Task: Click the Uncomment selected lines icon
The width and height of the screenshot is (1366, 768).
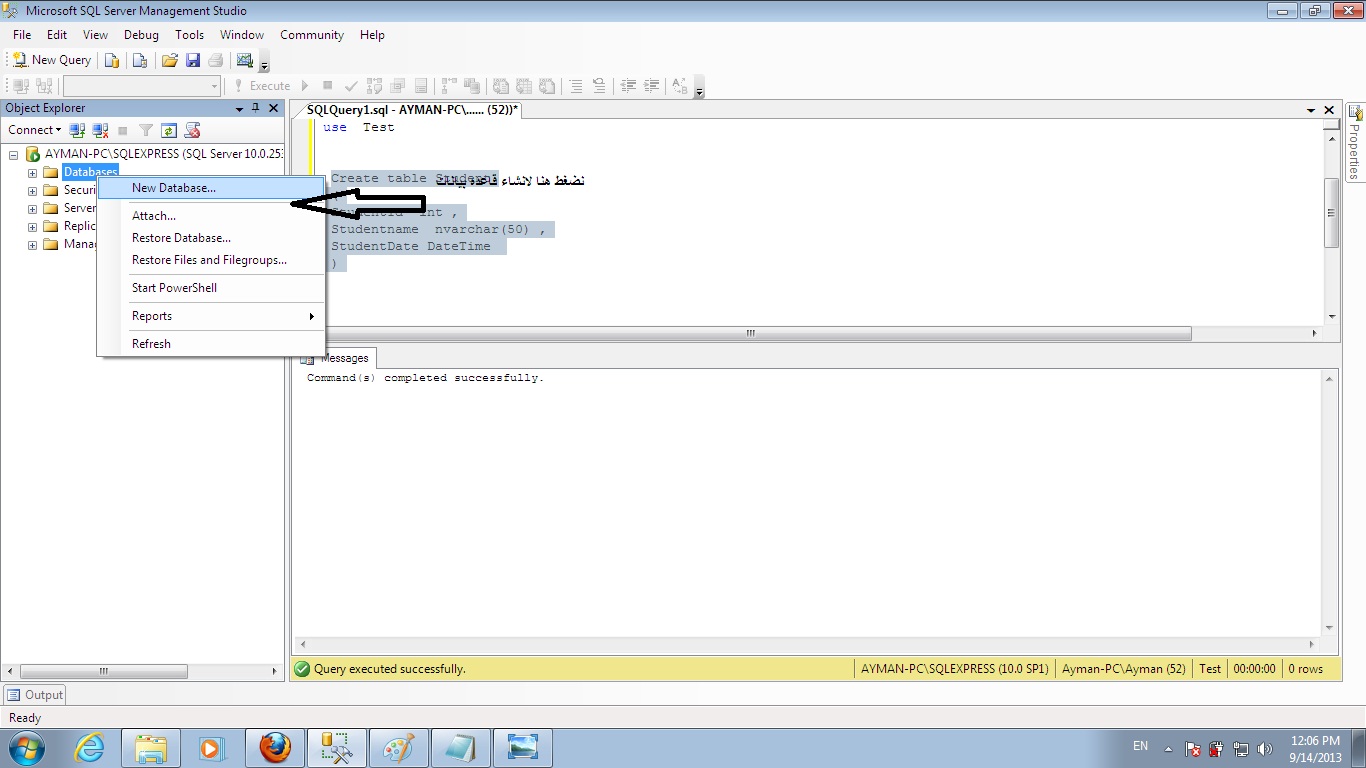Action: tap(599, 86)
